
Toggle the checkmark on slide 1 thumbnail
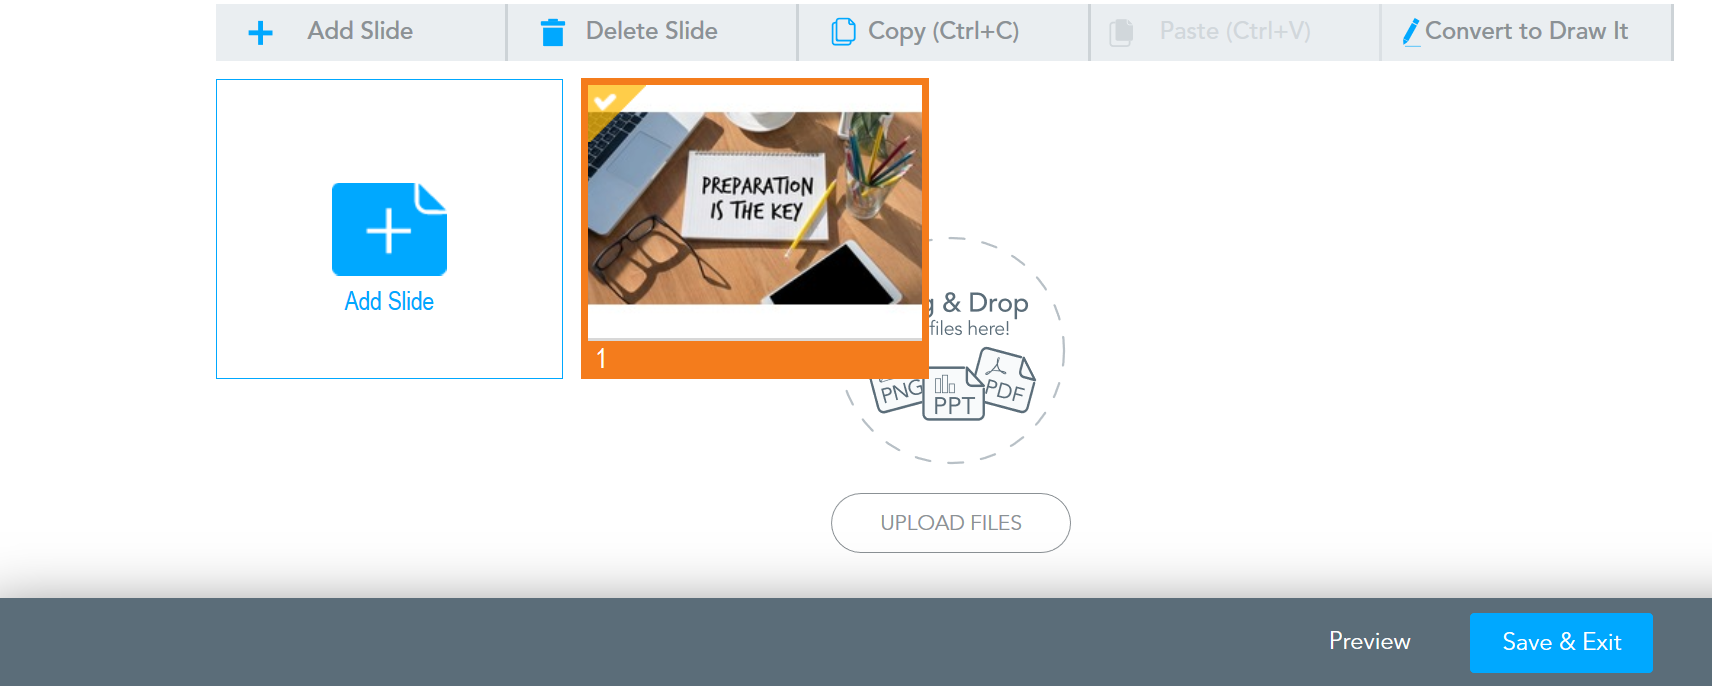pyautogui.click(x=605, y=100)
